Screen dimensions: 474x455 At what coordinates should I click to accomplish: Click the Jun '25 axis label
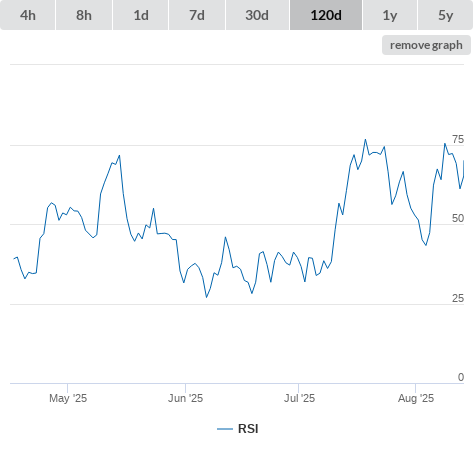click(x=185, y=398)
